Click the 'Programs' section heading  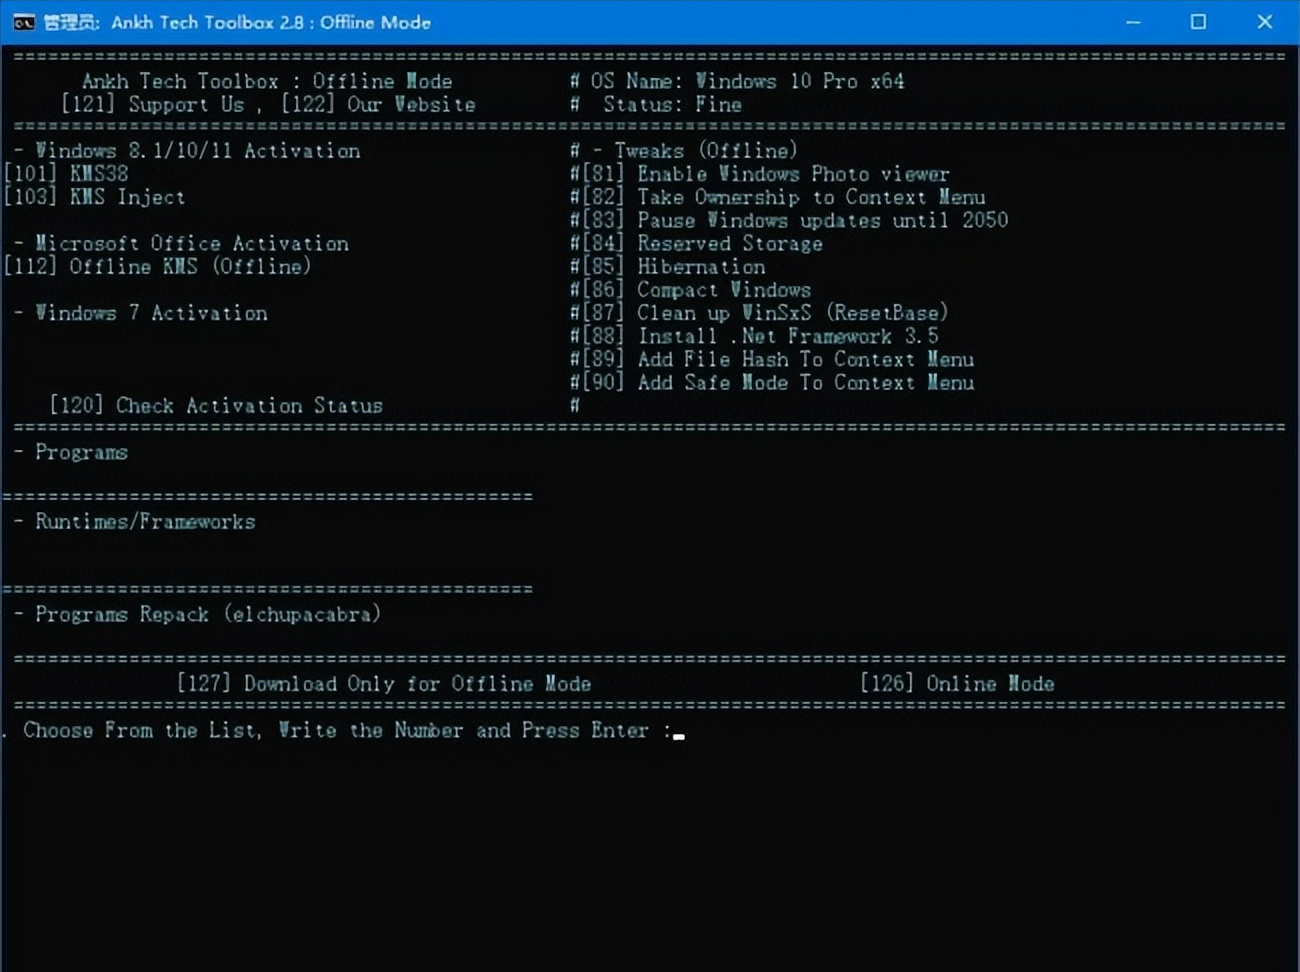point(81,452)
